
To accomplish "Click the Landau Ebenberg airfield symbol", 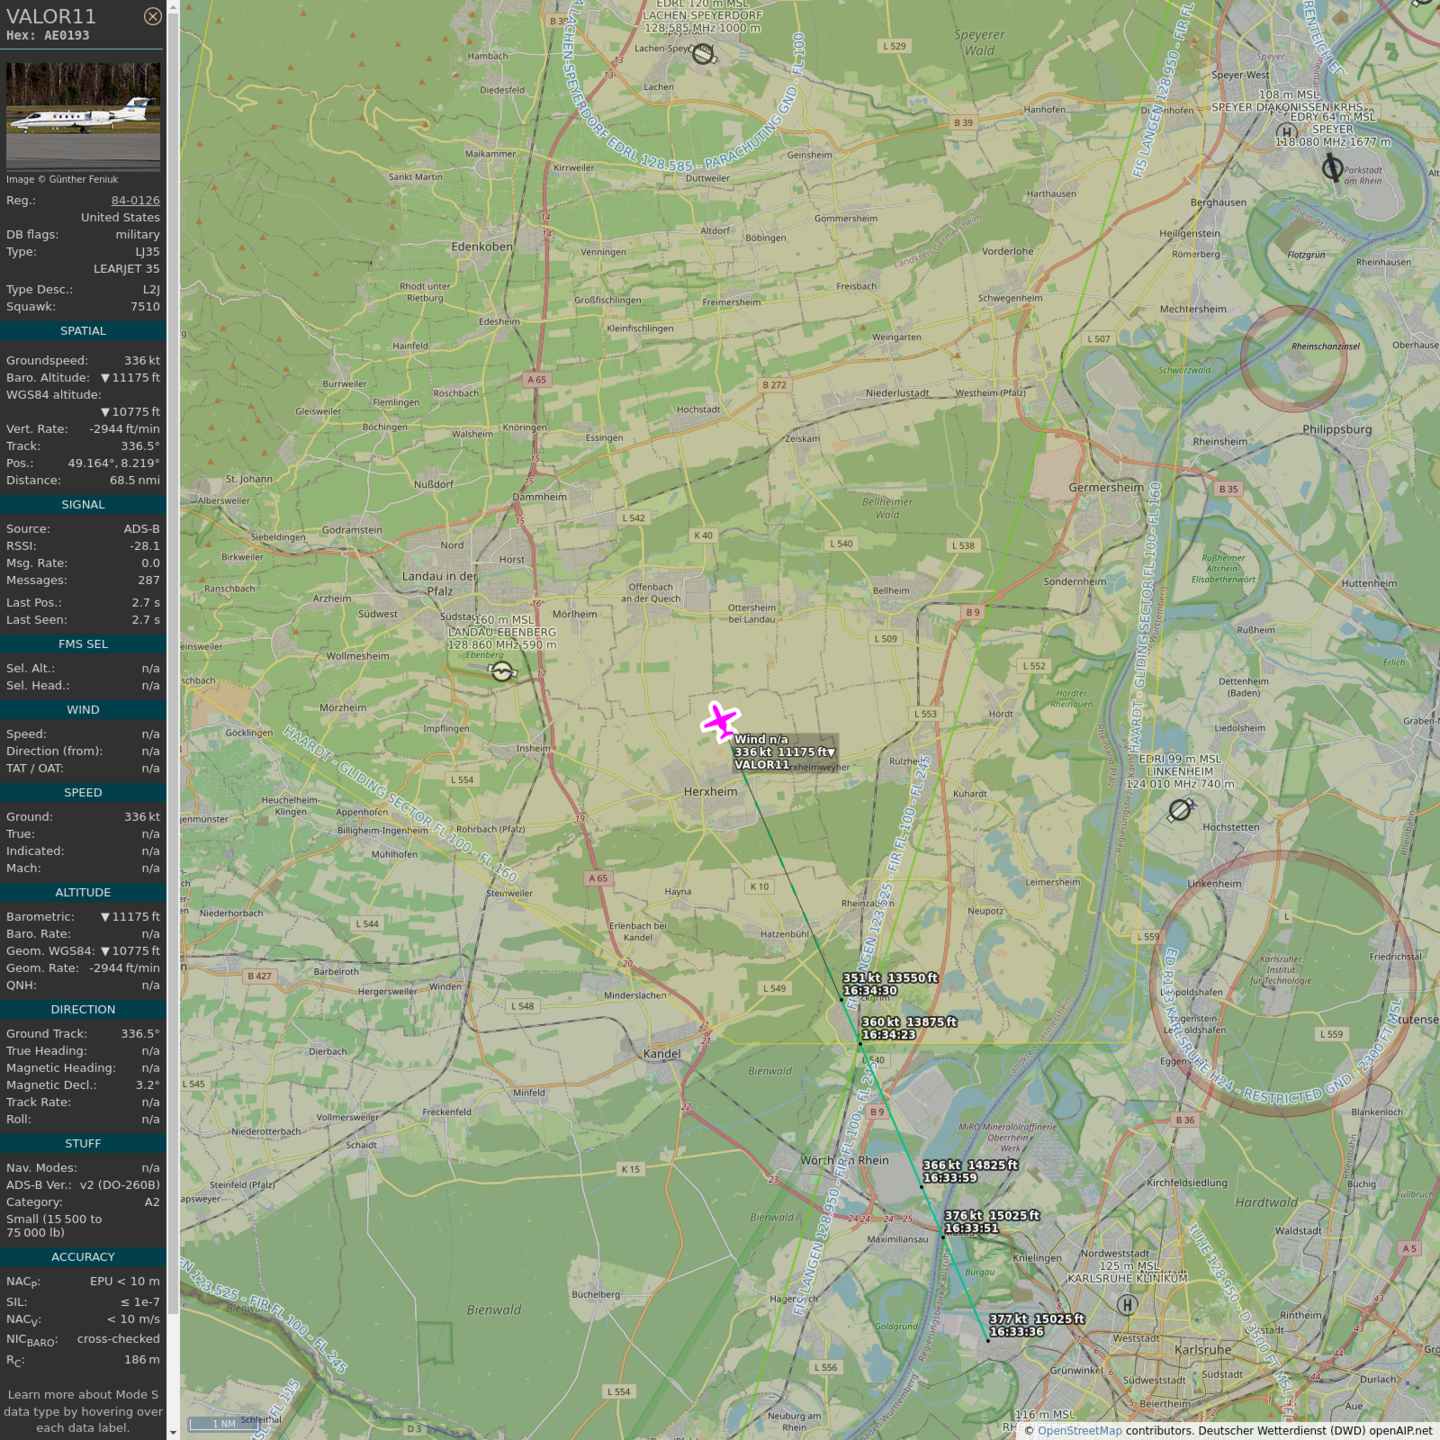I will (502, 672).
